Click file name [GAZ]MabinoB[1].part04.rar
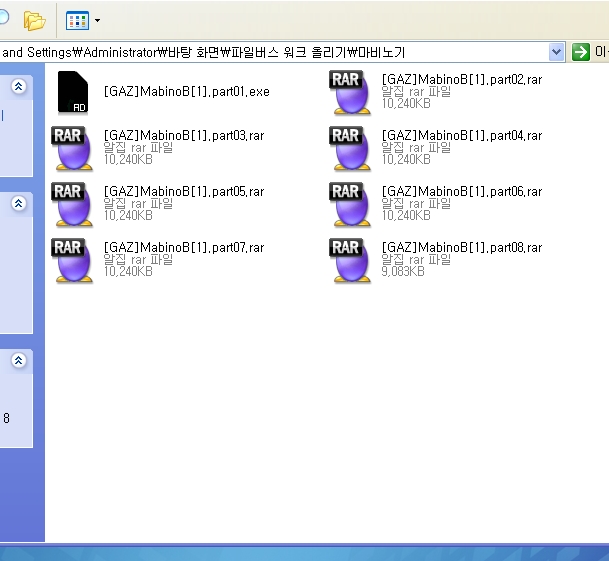This screenshot has height=561, width=609. point(462,136)
